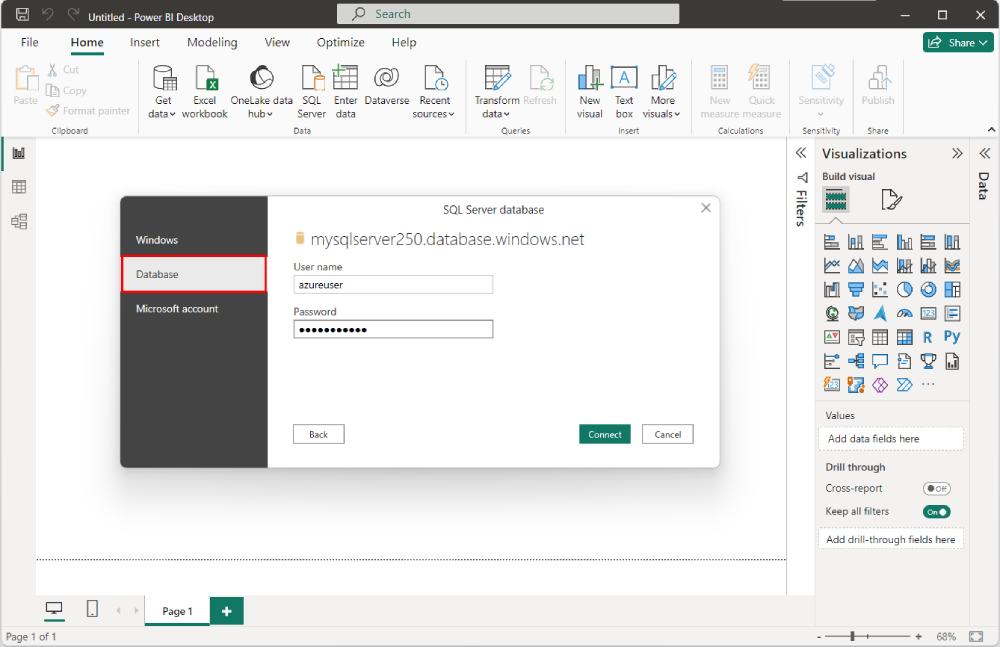
Task: Pick the Treemap visual icon
Action: click(x=952, y=290)
